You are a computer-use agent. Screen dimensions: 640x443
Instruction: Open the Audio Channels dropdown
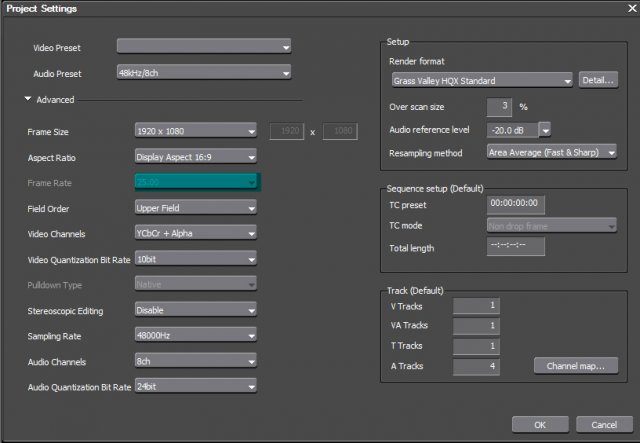[x=196, y=361]
